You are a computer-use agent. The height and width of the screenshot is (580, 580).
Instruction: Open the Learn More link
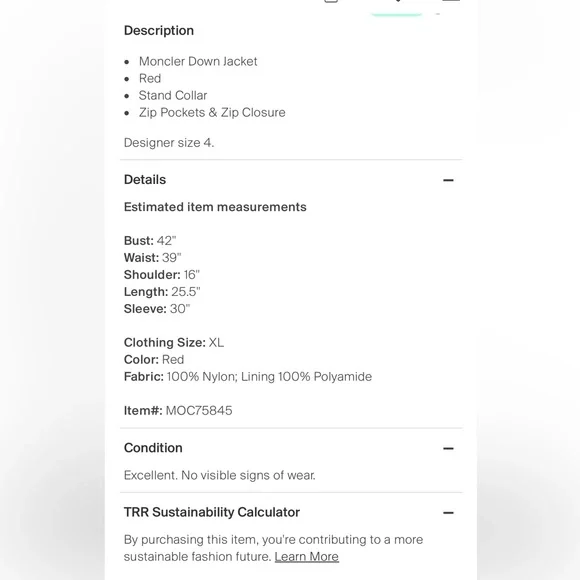click(306, 556)
